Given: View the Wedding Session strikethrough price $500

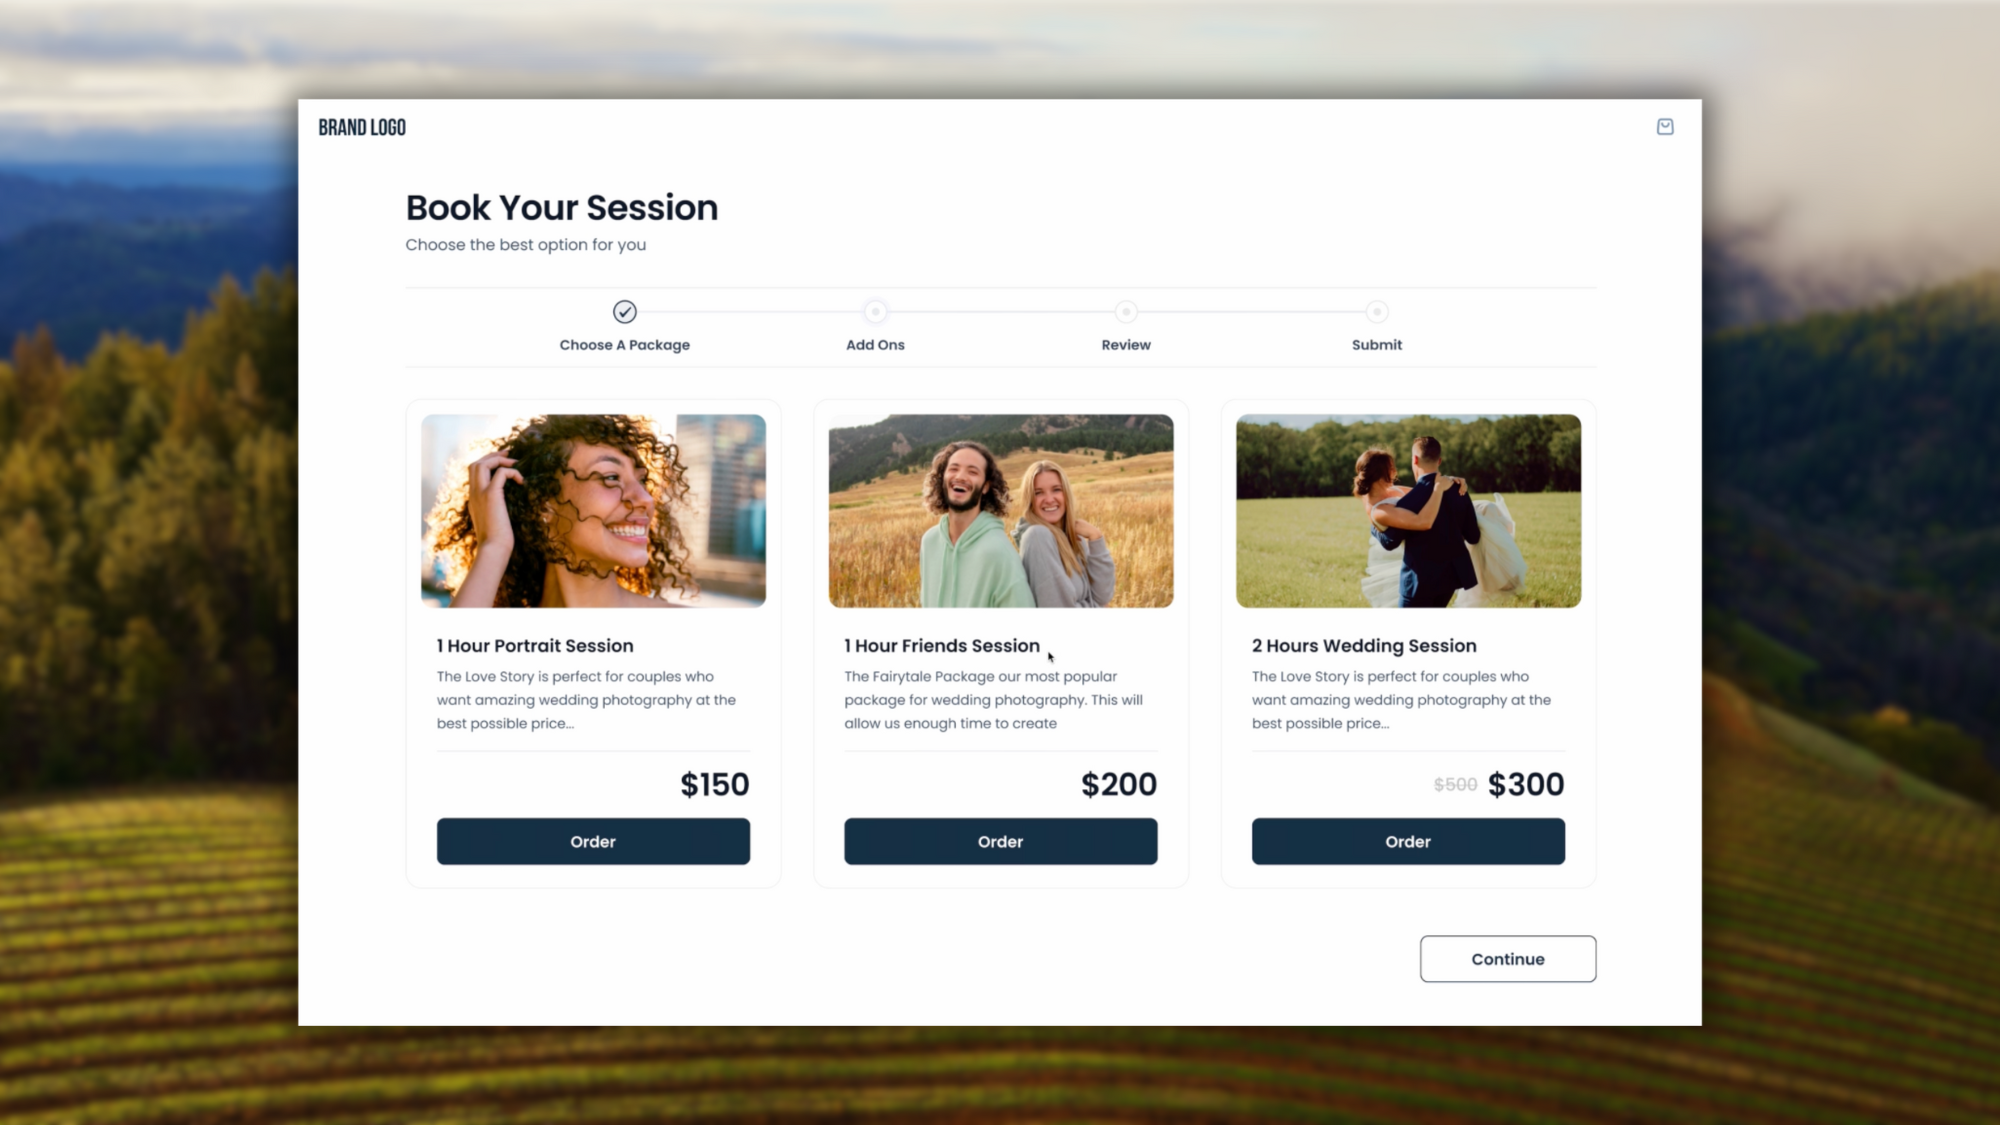Looking at the screenshot, I should click(x=1453, y=784).
